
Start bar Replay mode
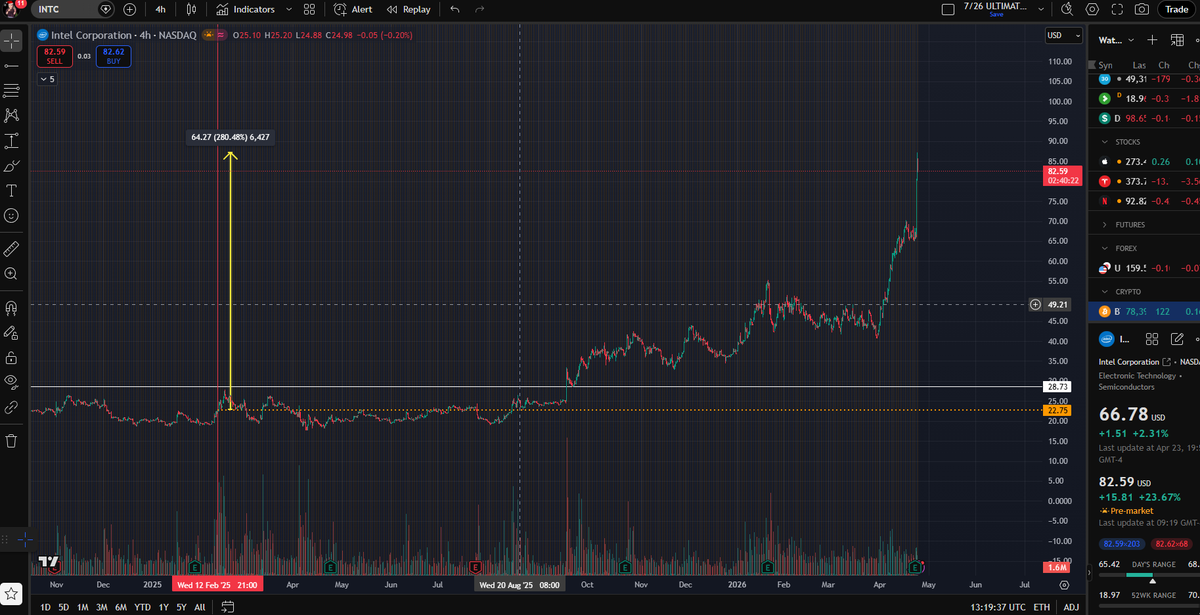pos(408,9)
